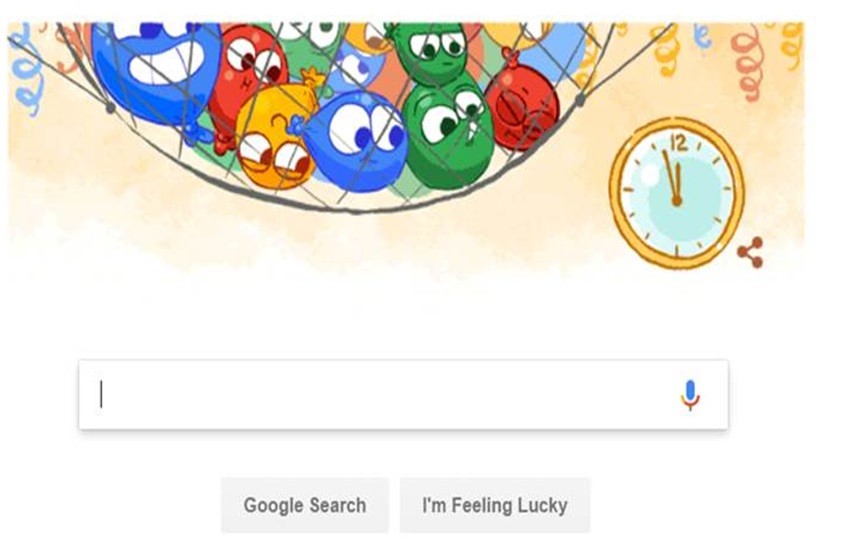Click the I'm Feeling Lucky button
Image resolution: width=850 pixels, height=550 pixels.
point(495,505)
